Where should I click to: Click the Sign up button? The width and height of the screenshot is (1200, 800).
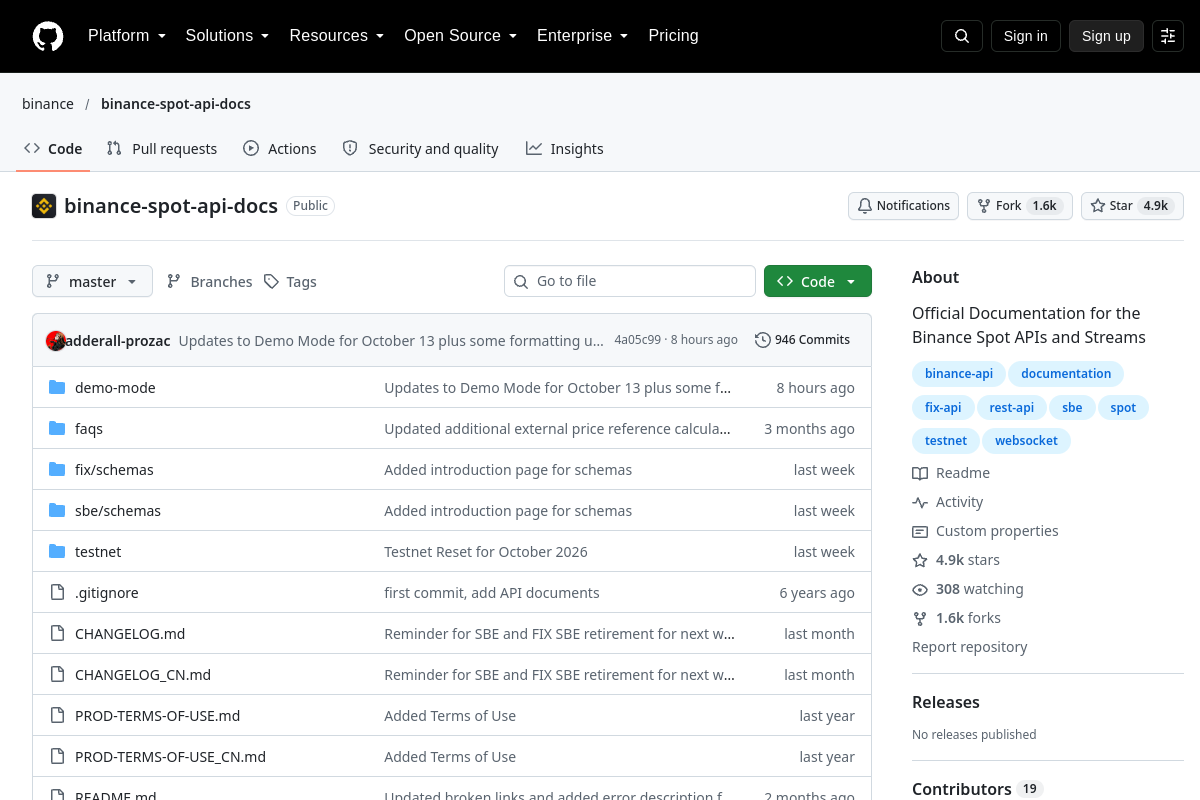tap(1106, 36)
